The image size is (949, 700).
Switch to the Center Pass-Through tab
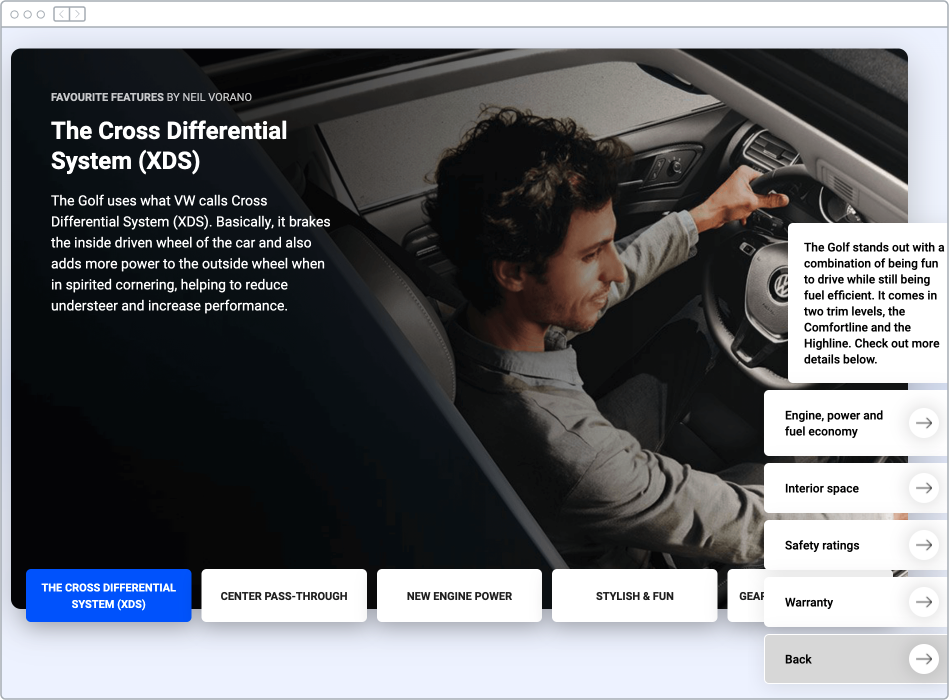(x=284, y=595)
